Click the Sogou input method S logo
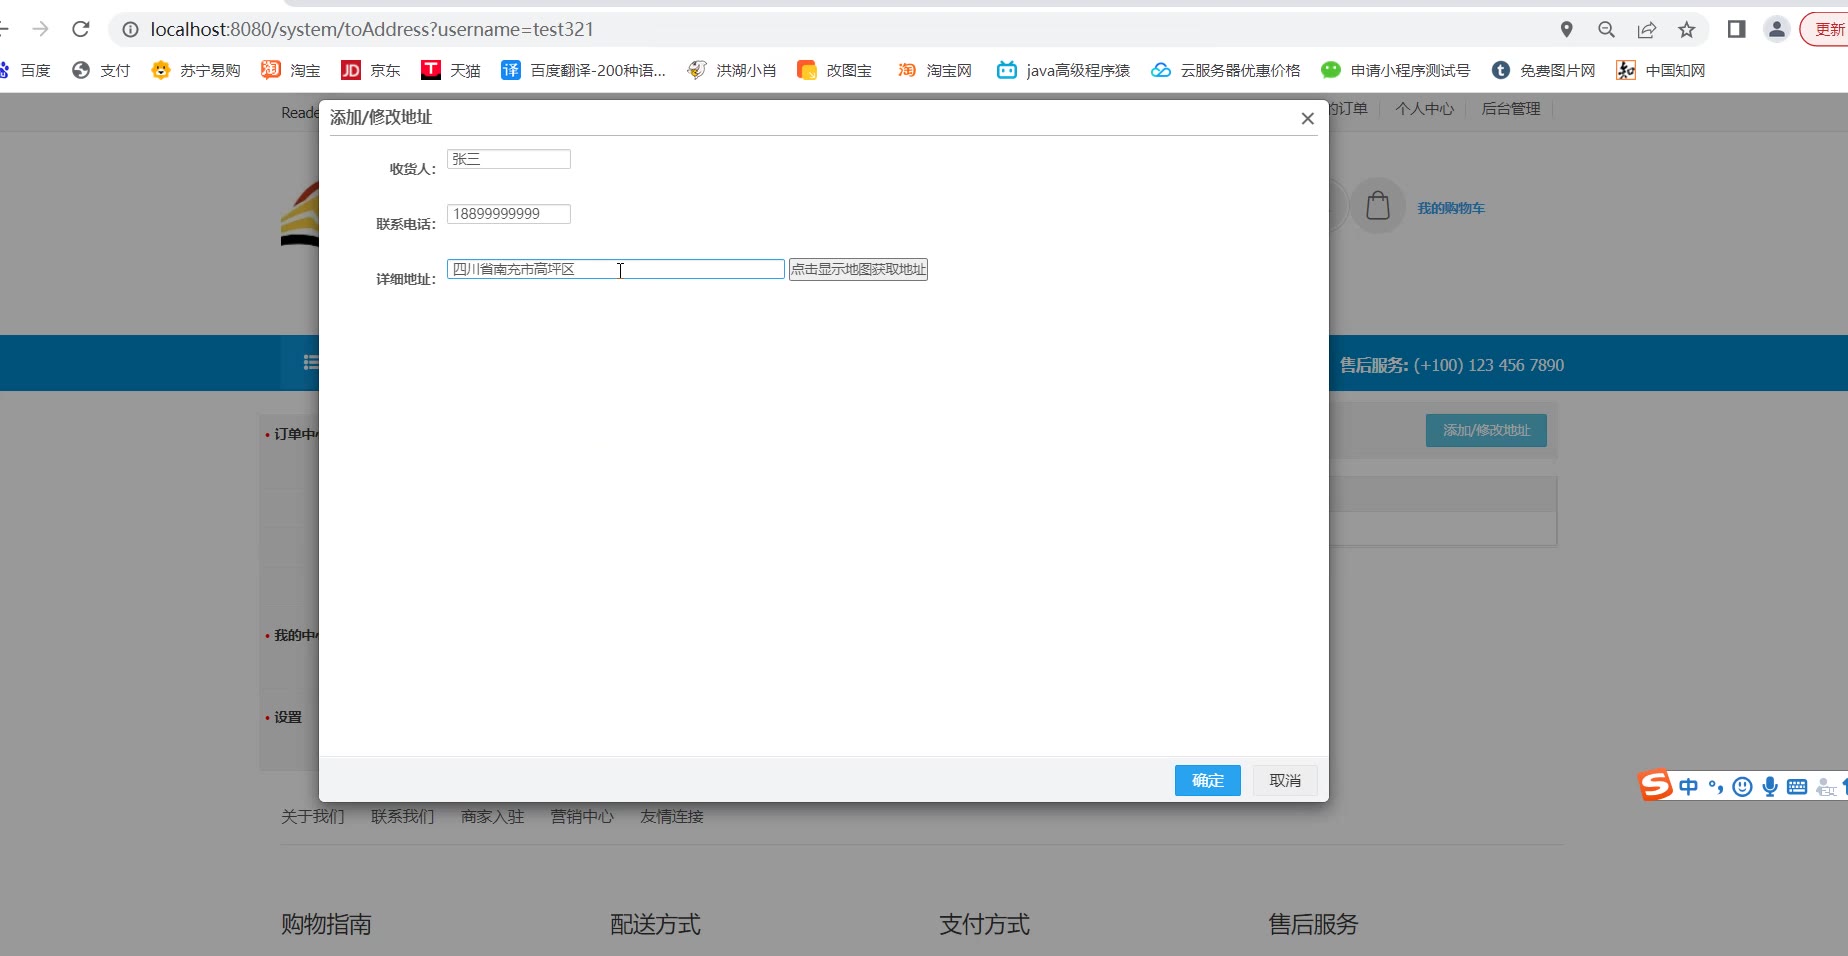Viewport: 1848px width, 956px height. pos(1655,786)
